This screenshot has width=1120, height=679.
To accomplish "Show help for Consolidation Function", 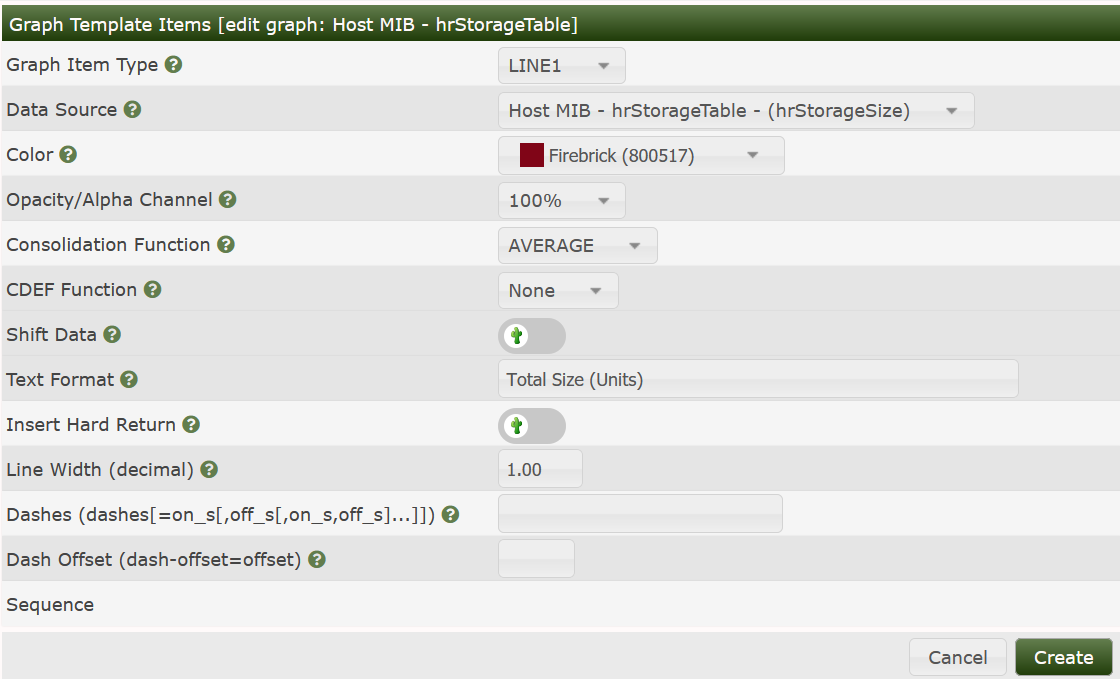I will coord(226,245).
